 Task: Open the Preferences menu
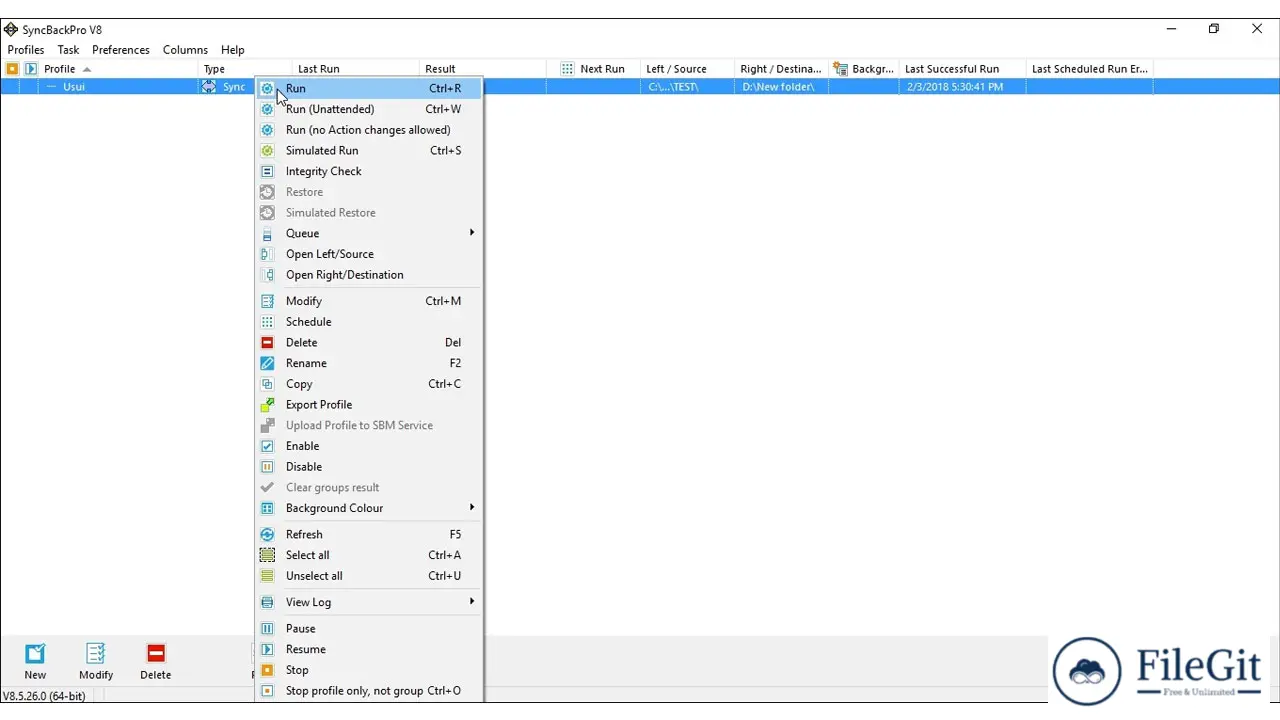point(121,50)
